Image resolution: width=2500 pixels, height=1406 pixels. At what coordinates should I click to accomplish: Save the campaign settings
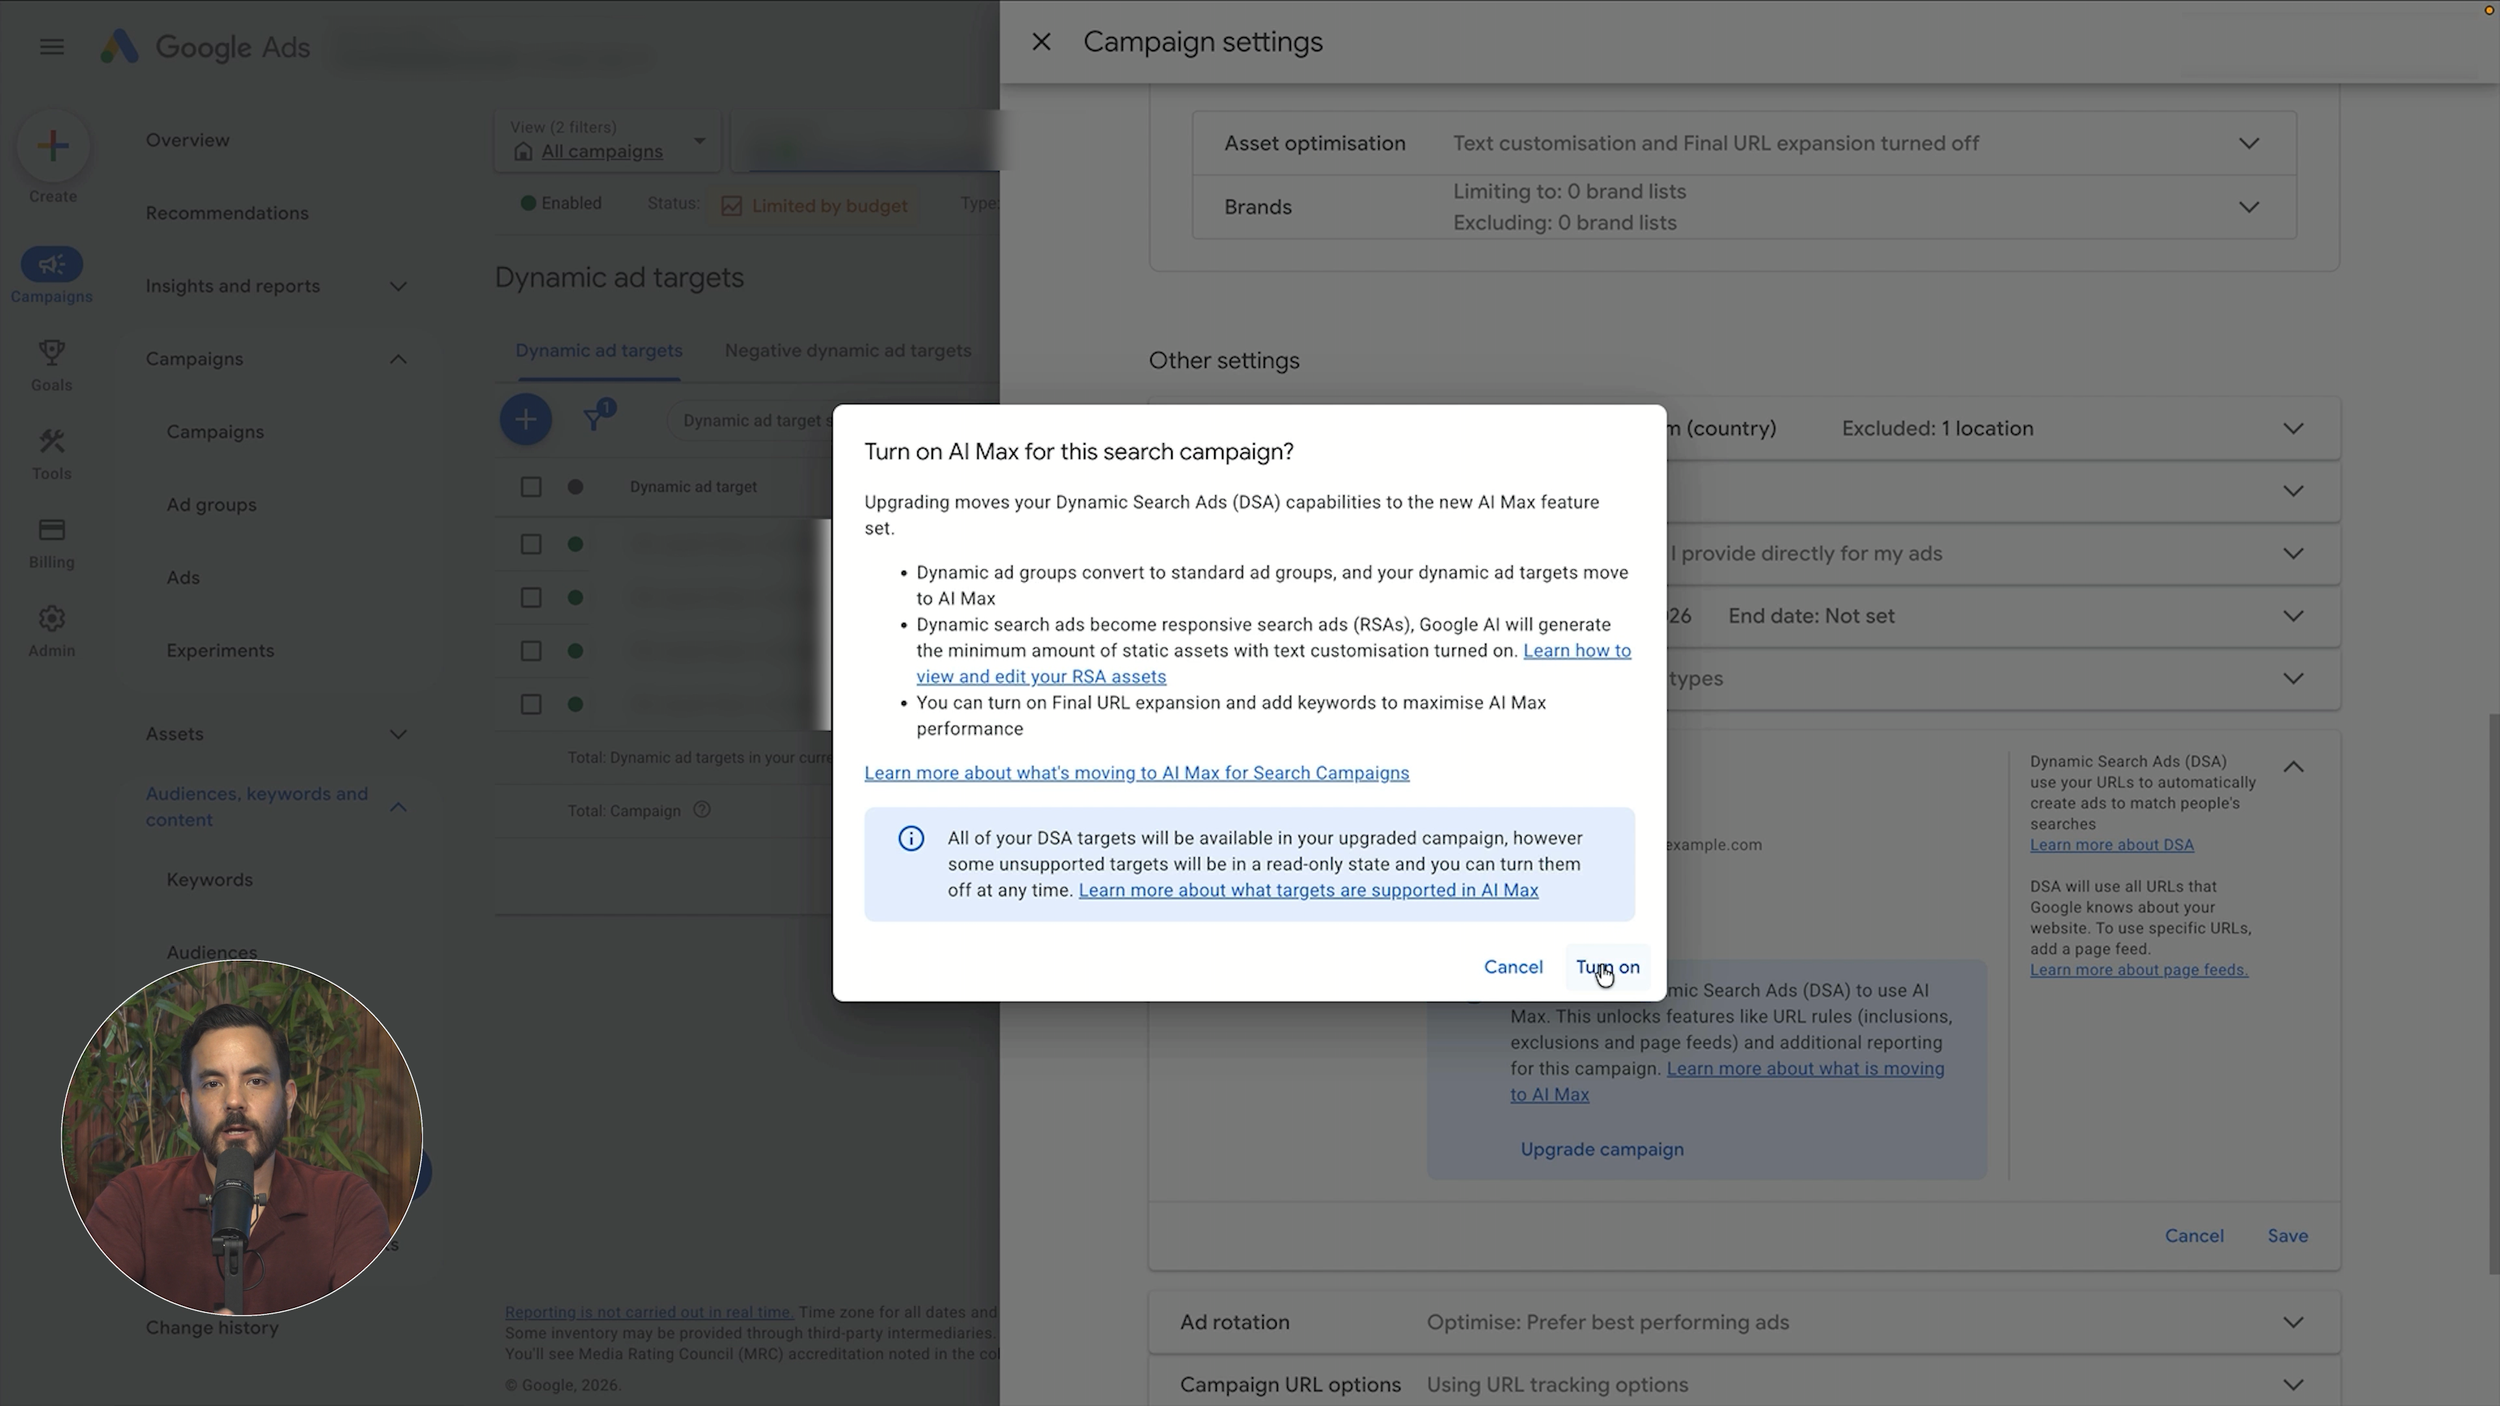click(2287, 1236)
